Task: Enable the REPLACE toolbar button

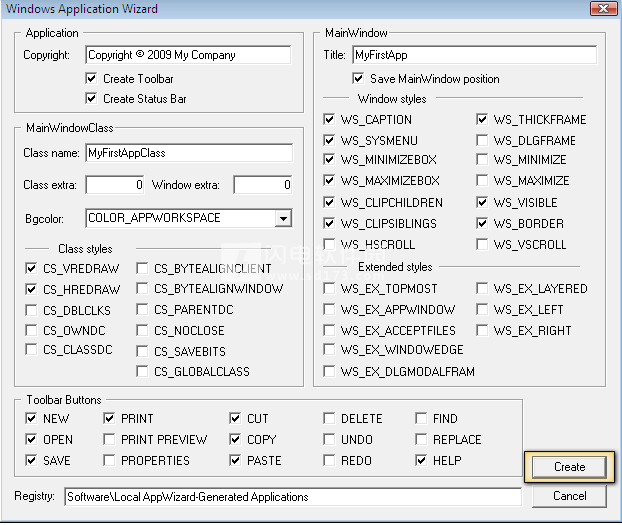Action: (421, 439)
